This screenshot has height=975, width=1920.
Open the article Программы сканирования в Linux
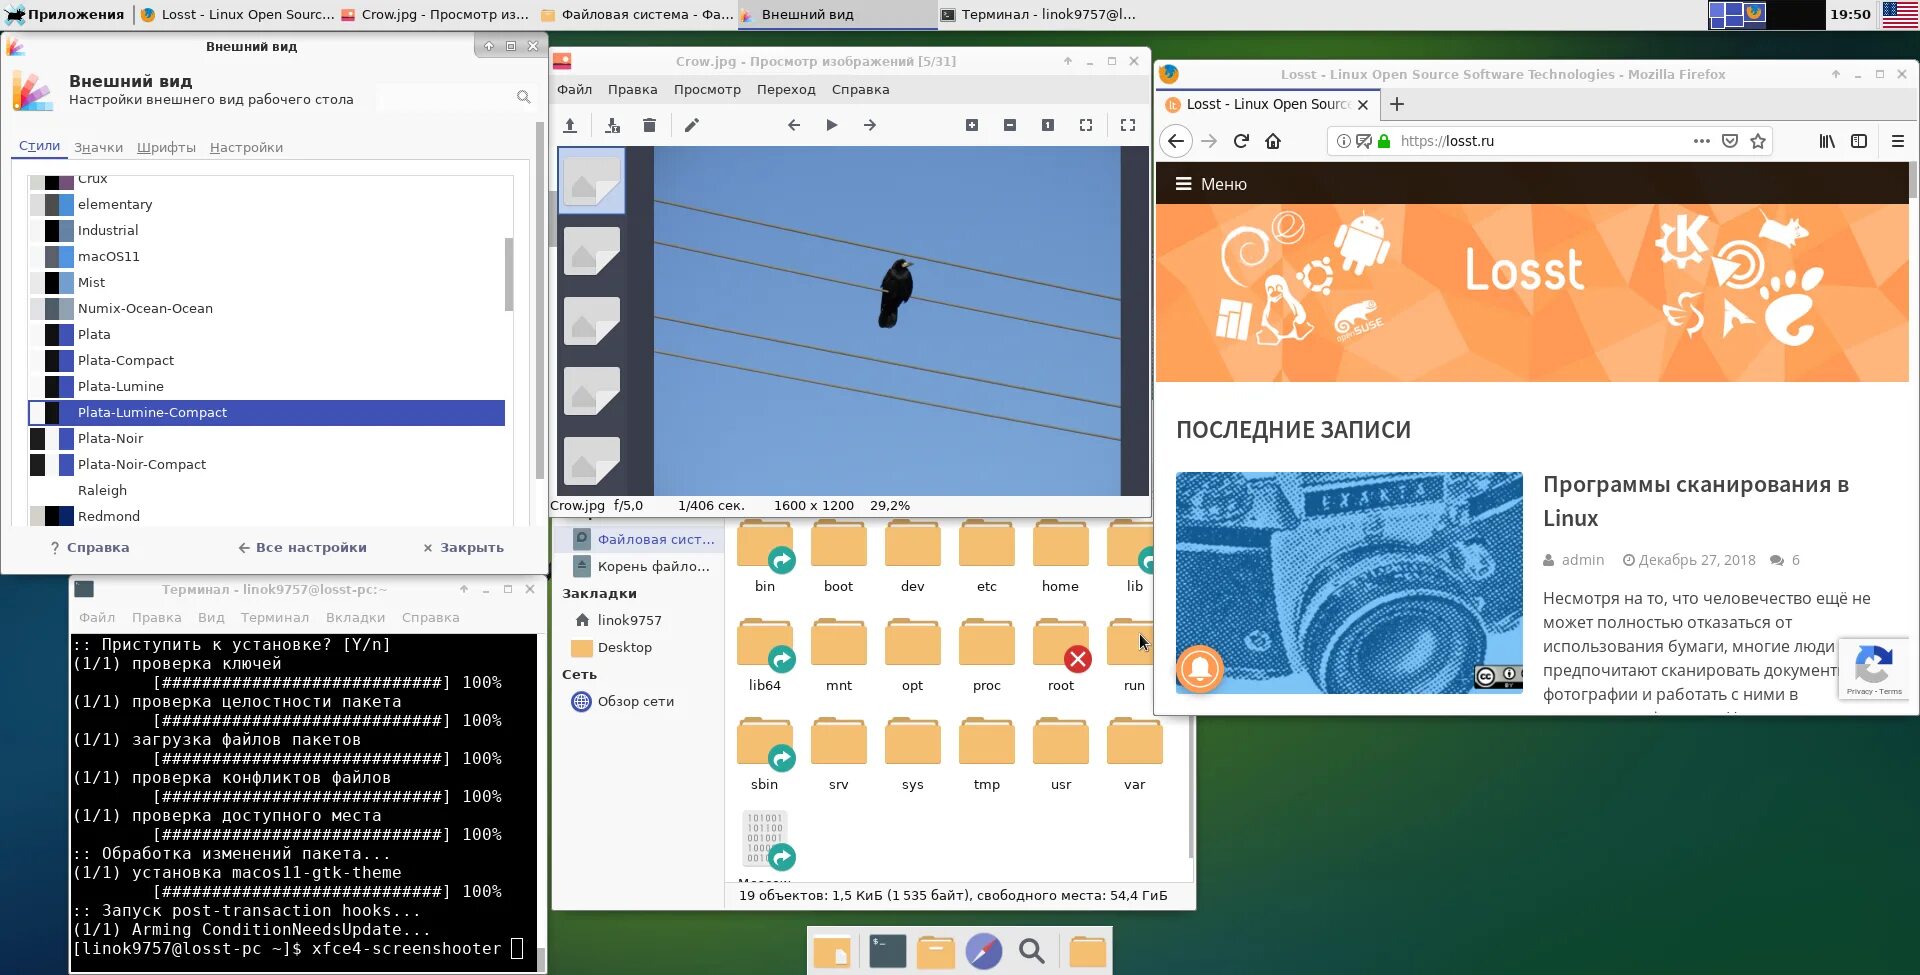tap(1696, 501)
